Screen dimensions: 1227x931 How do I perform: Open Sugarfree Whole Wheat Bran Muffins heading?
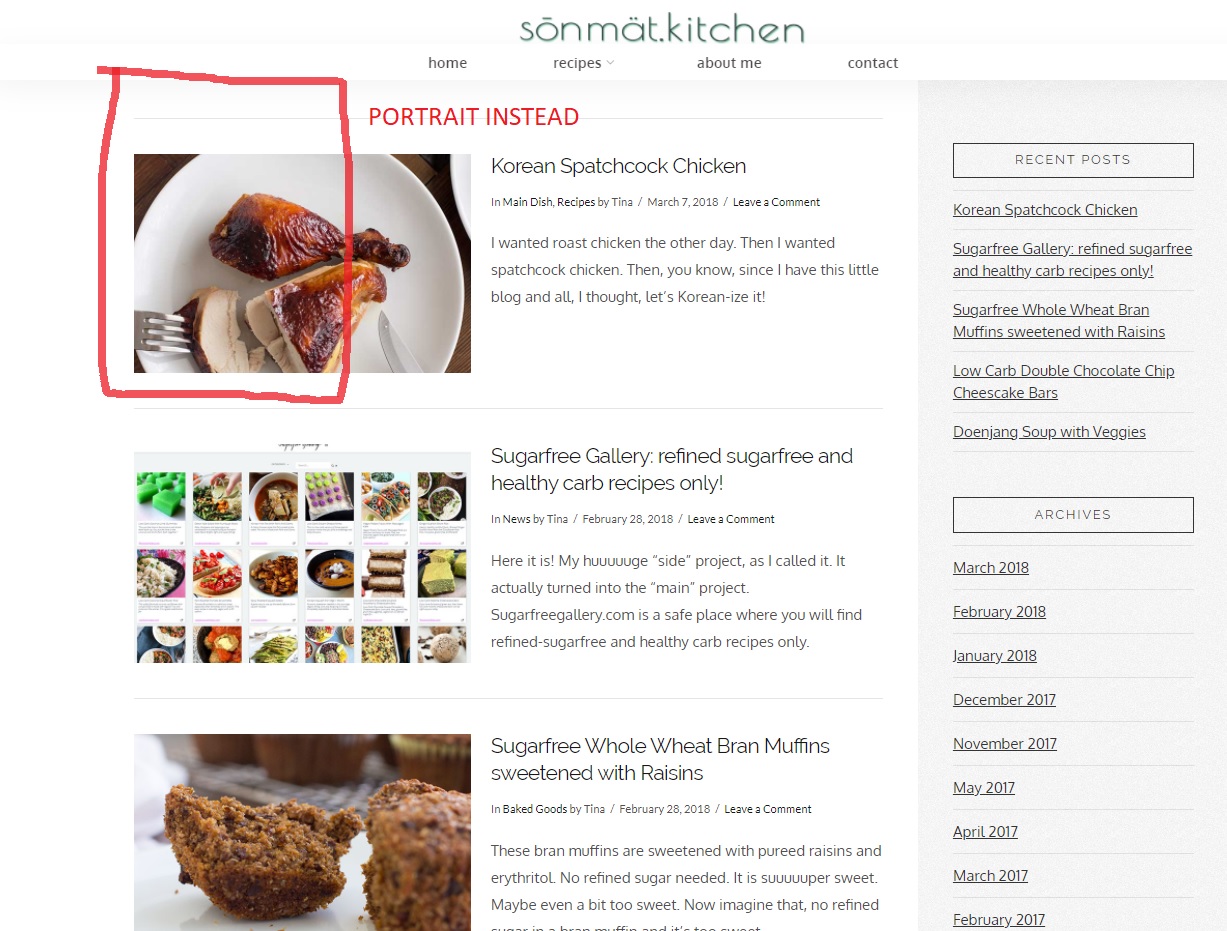[660, 759]
